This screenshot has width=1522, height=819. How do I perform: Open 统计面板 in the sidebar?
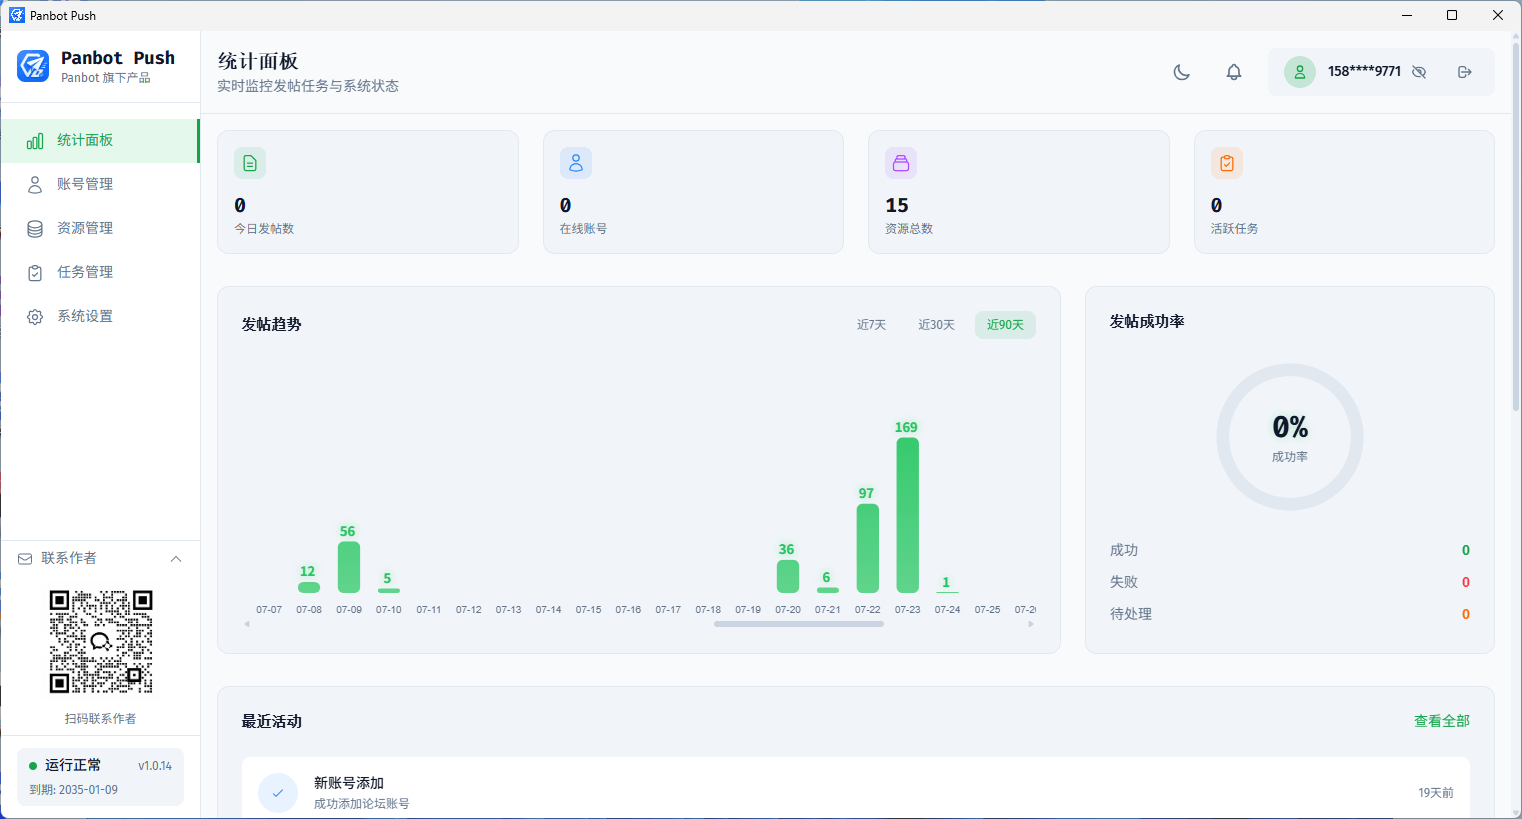[x=100, y=141]
